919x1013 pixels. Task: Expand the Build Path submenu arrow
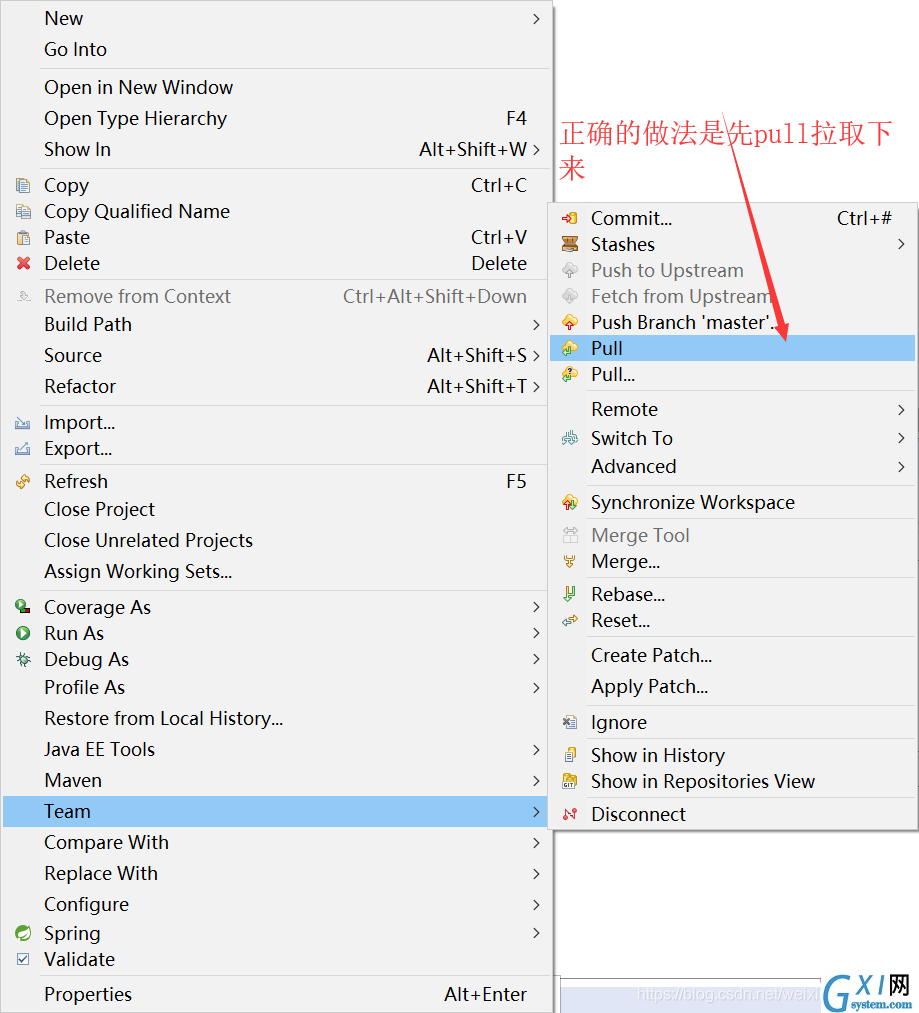pyautogui.click(x=536, y=324)
